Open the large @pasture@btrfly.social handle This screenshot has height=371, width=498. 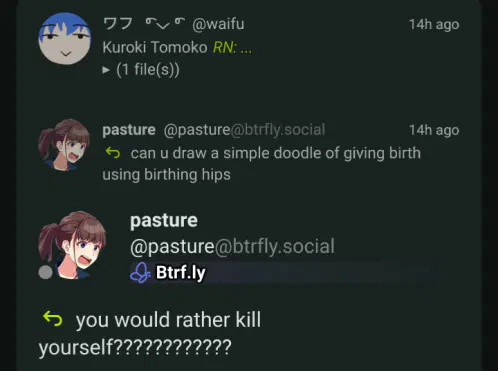(232, 246)
